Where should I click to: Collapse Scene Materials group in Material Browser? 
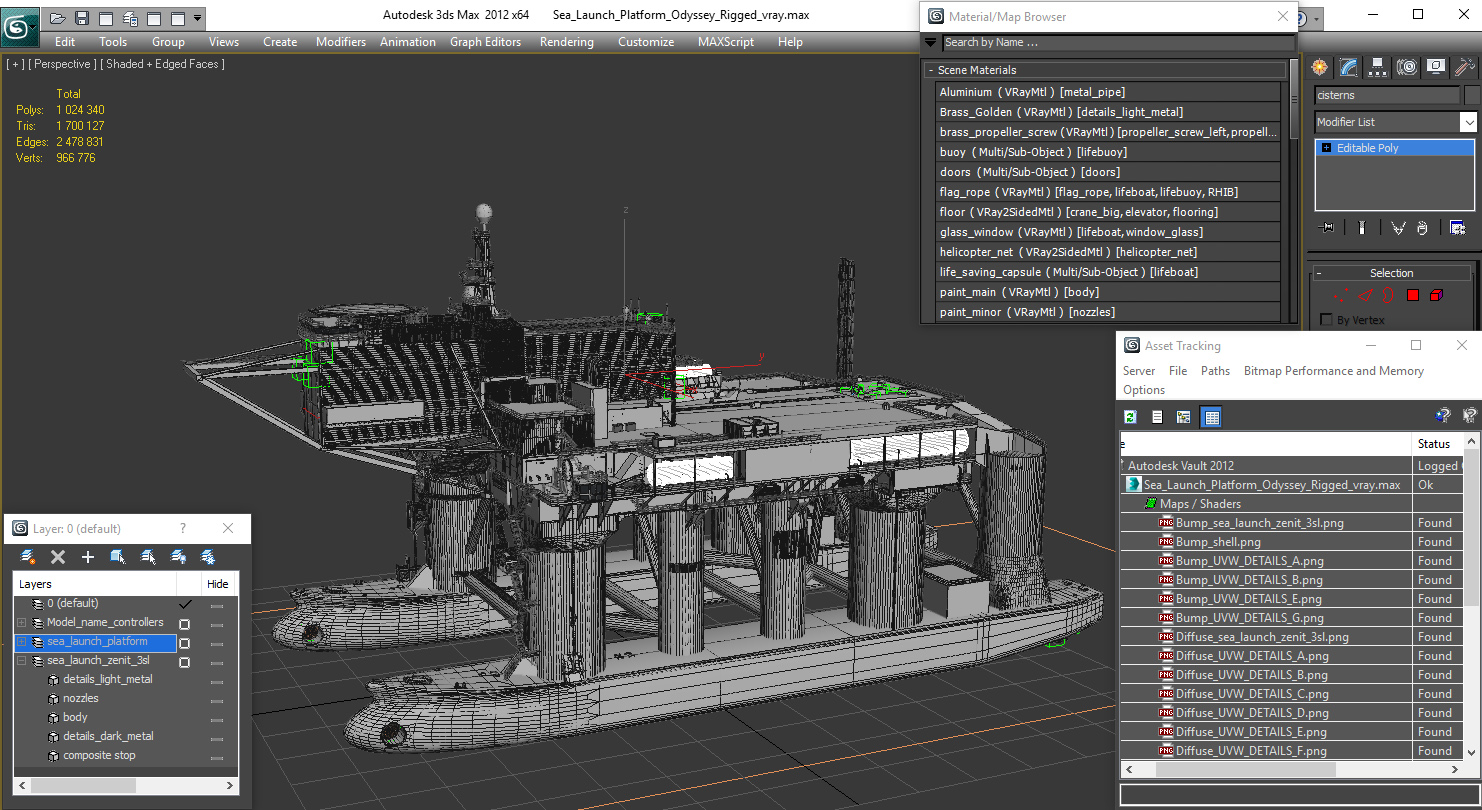(x=931, y=70)
